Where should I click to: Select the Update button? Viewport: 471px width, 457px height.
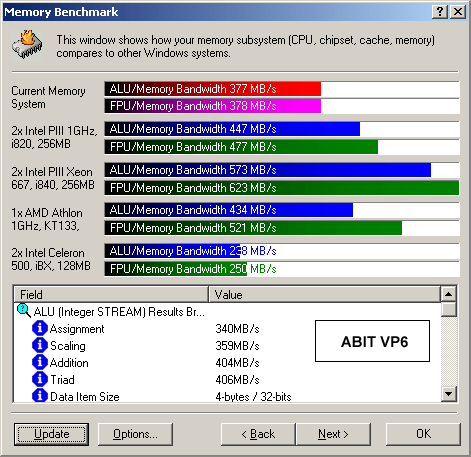coord(51,434)
